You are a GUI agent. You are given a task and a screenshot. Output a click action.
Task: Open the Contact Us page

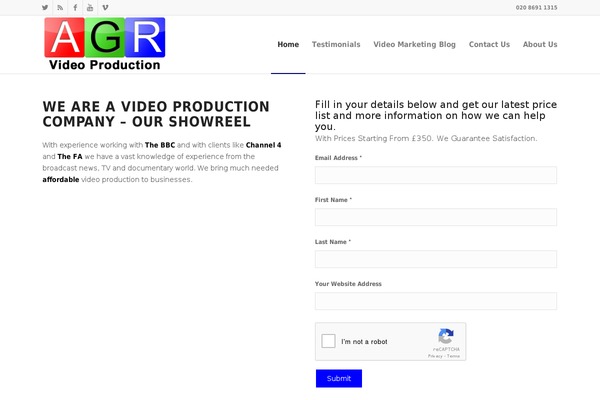(489, 44)
